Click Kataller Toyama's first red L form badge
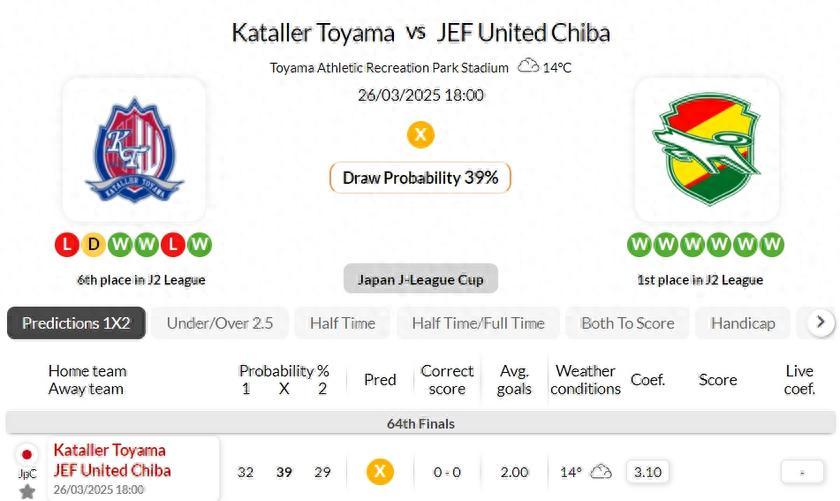Viewport: 840px width, 501px height. point(67,244)
